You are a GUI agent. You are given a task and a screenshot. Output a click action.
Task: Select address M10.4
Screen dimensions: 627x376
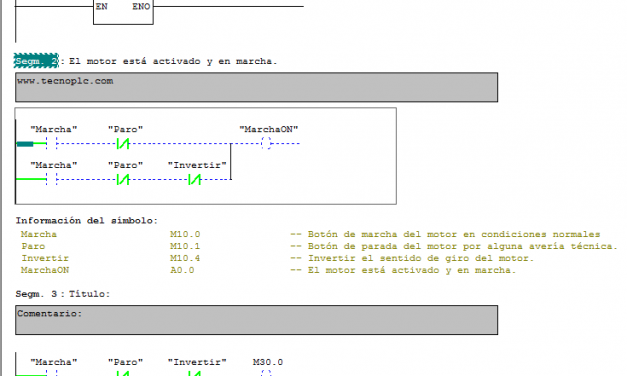point(185,258)
